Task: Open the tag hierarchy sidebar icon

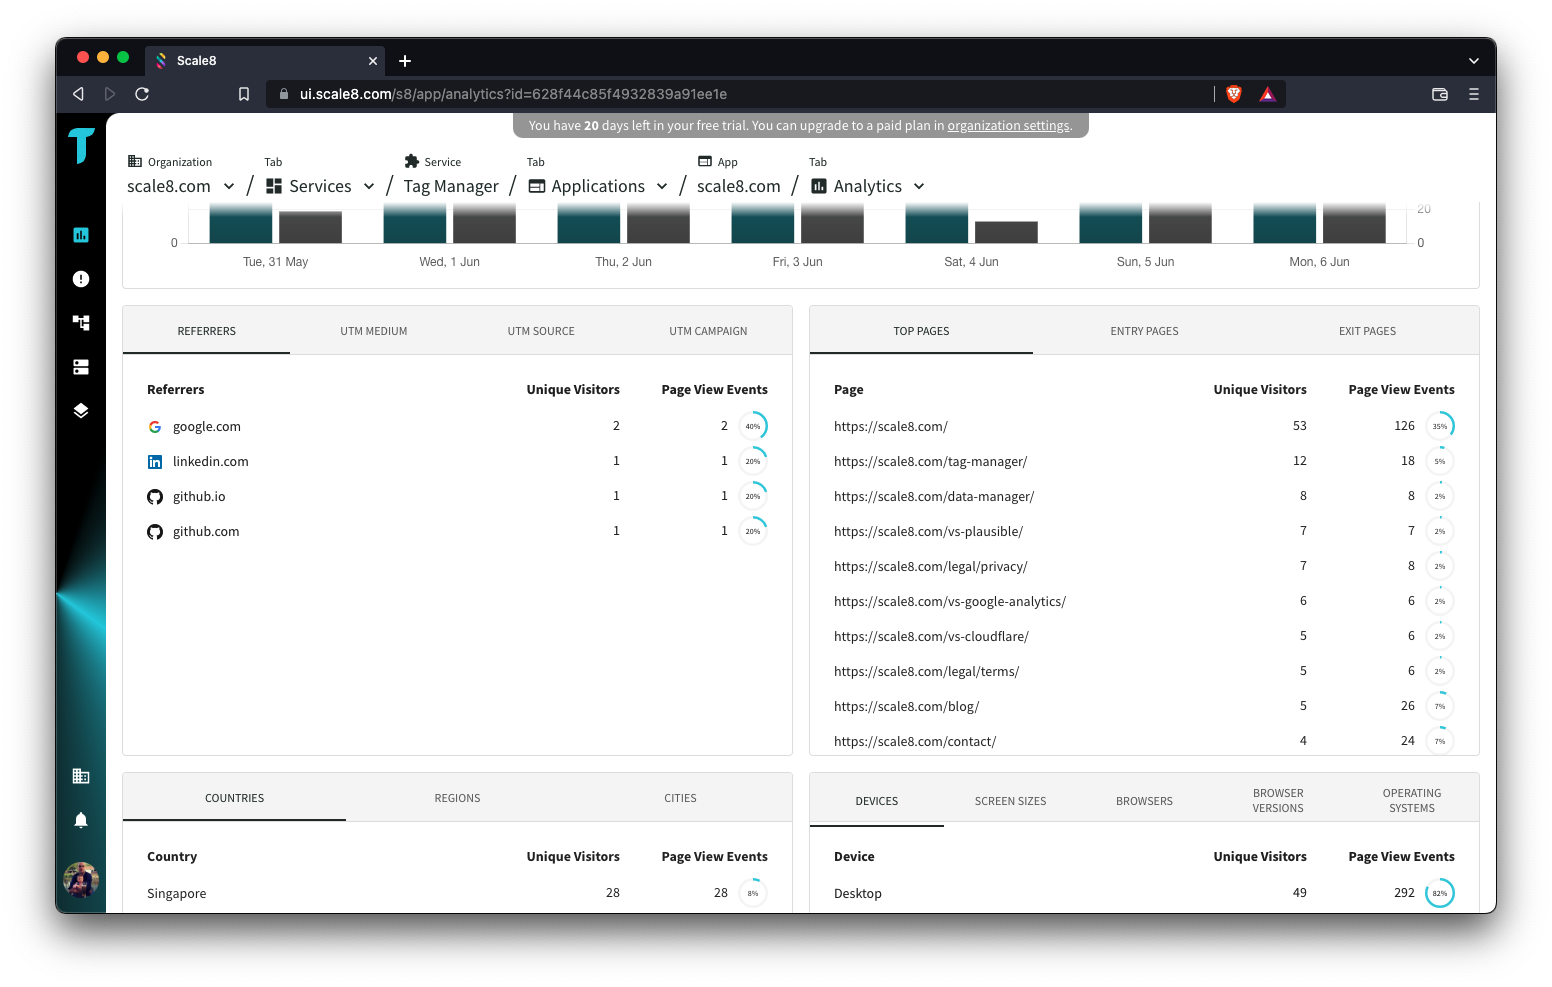Action: point(81,323)
